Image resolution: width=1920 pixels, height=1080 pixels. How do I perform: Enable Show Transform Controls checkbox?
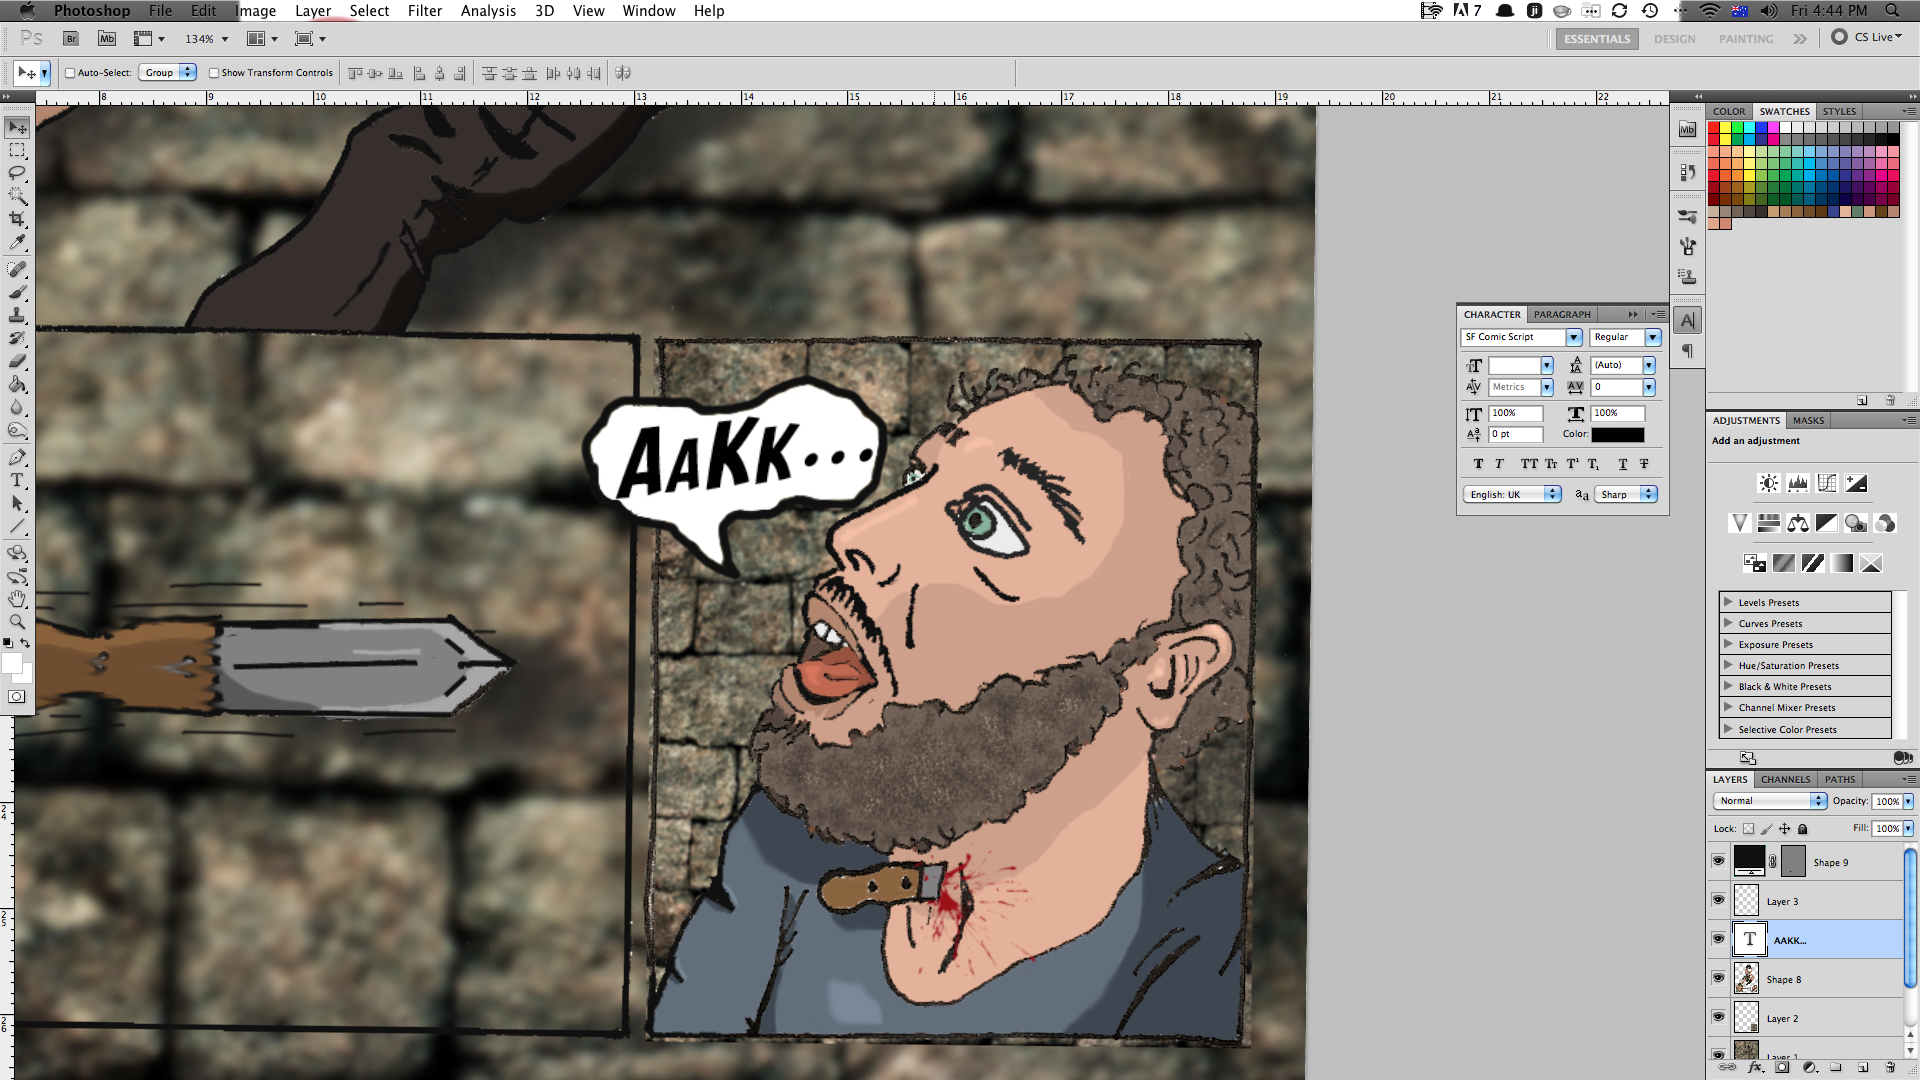click(x=214, y=73)
